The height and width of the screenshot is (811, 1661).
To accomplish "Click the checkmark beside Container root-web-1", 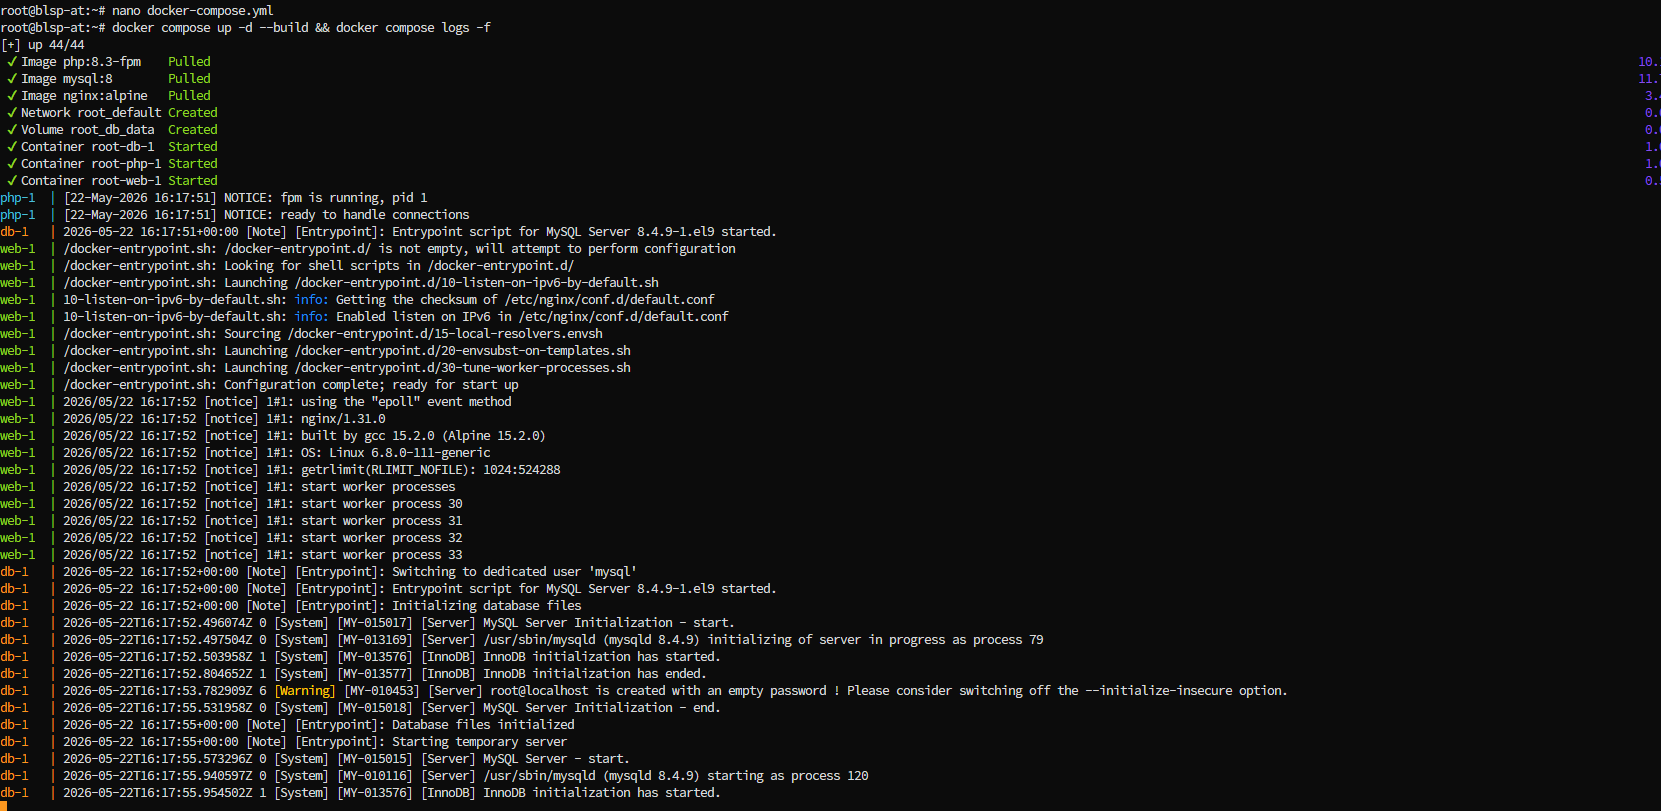I will click(x=12, y=181).
